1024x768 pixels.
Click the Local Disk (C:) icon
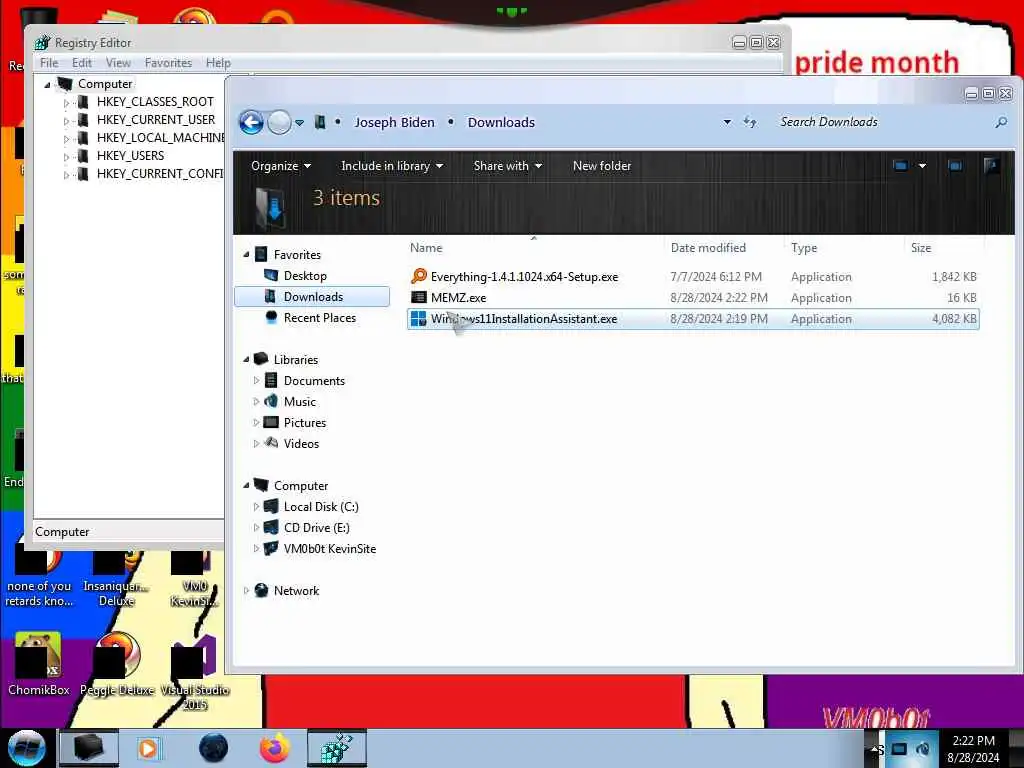271,506
